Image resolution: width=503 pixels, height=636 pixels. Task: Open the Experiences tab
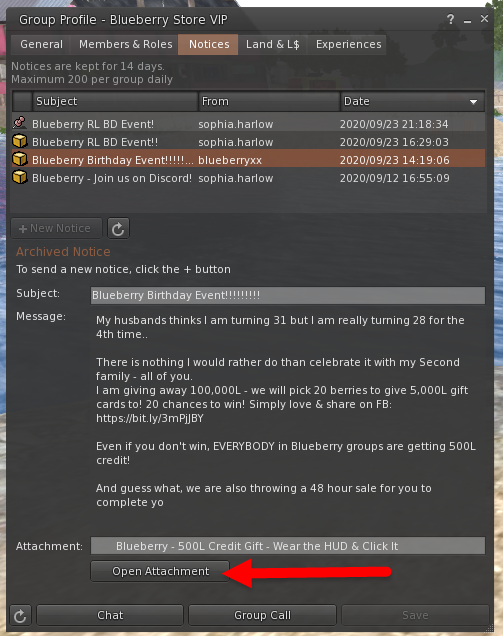(348, 44)
